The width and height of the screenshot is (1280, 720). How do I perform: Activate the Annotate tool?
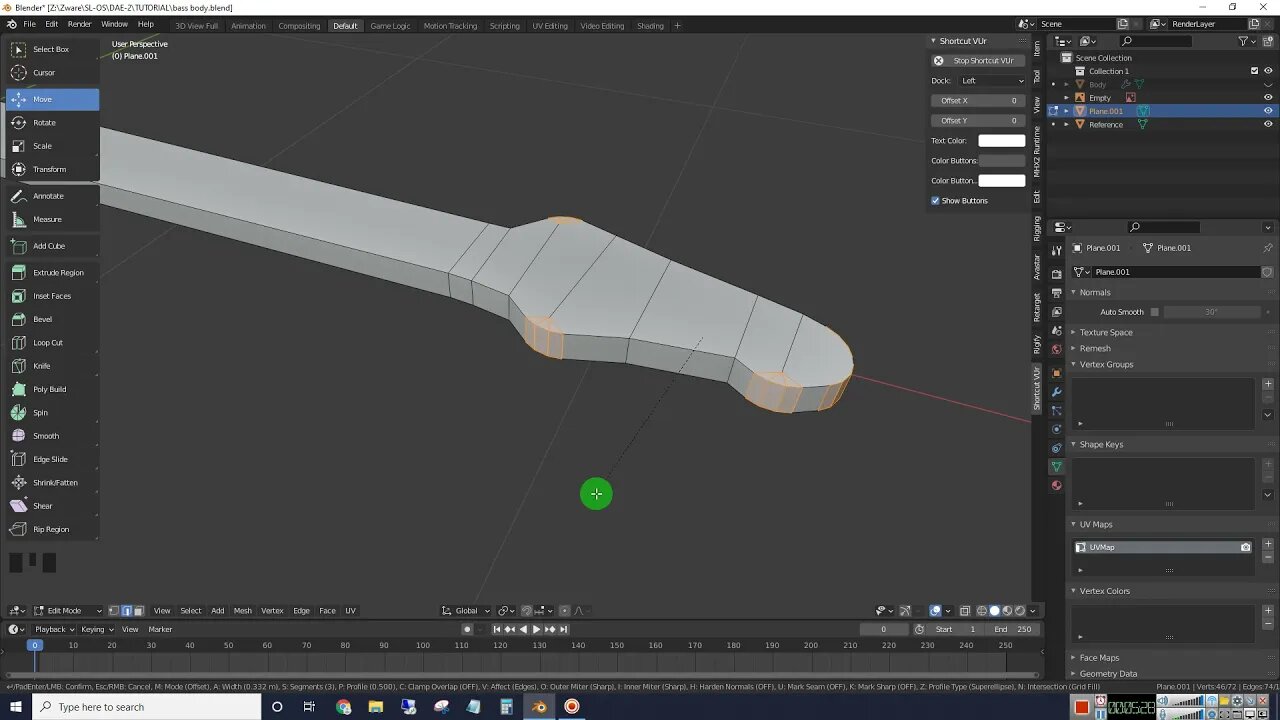click(52, 196)
